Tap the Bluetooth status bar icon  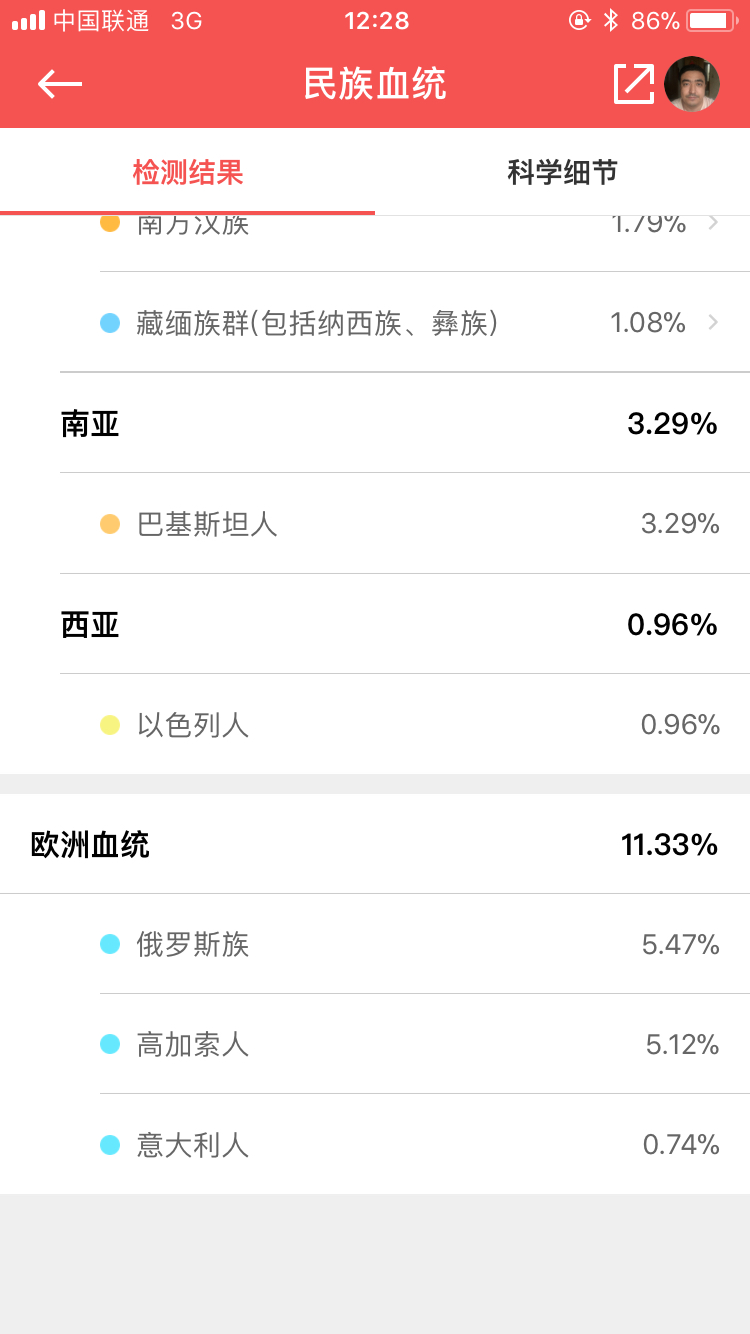[x=610, y=20]
